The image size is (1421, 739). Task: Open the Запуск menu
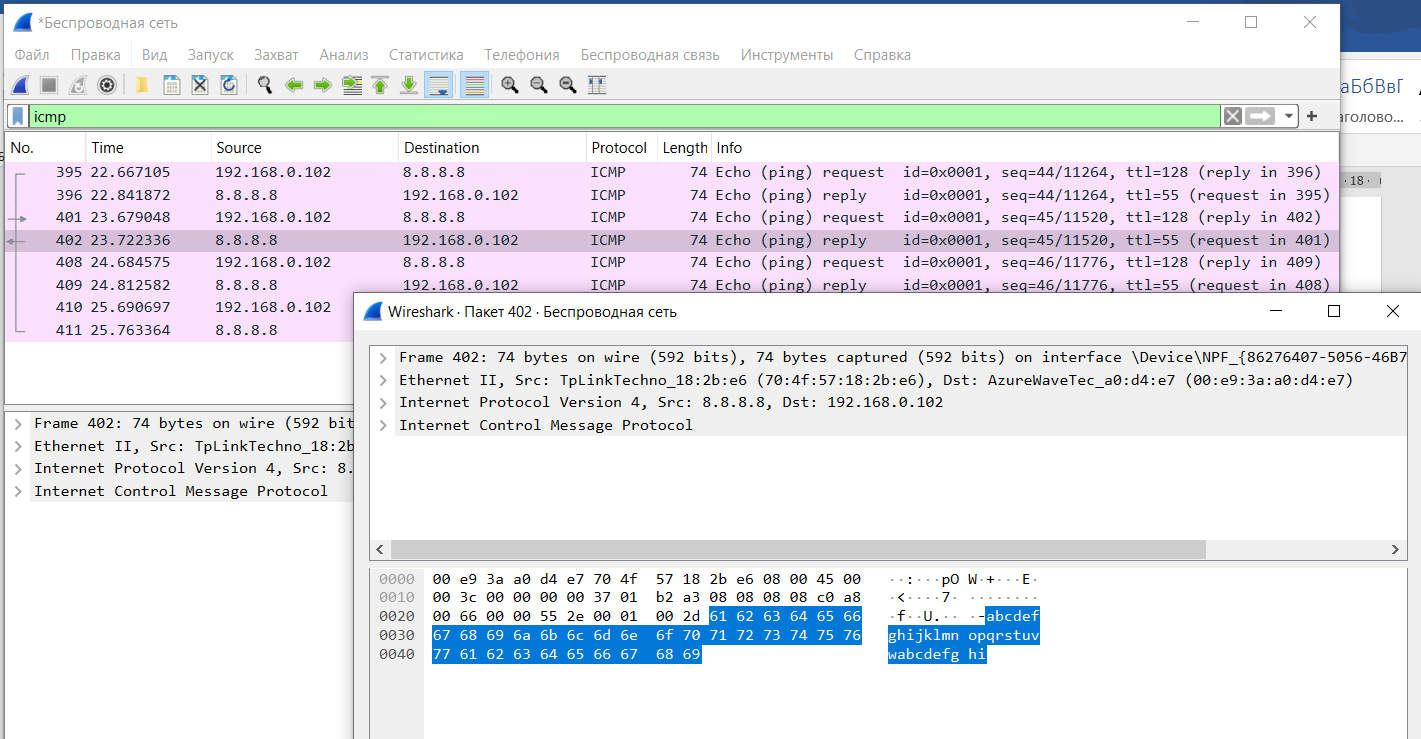pyautogui.click(x=211, y=55)
